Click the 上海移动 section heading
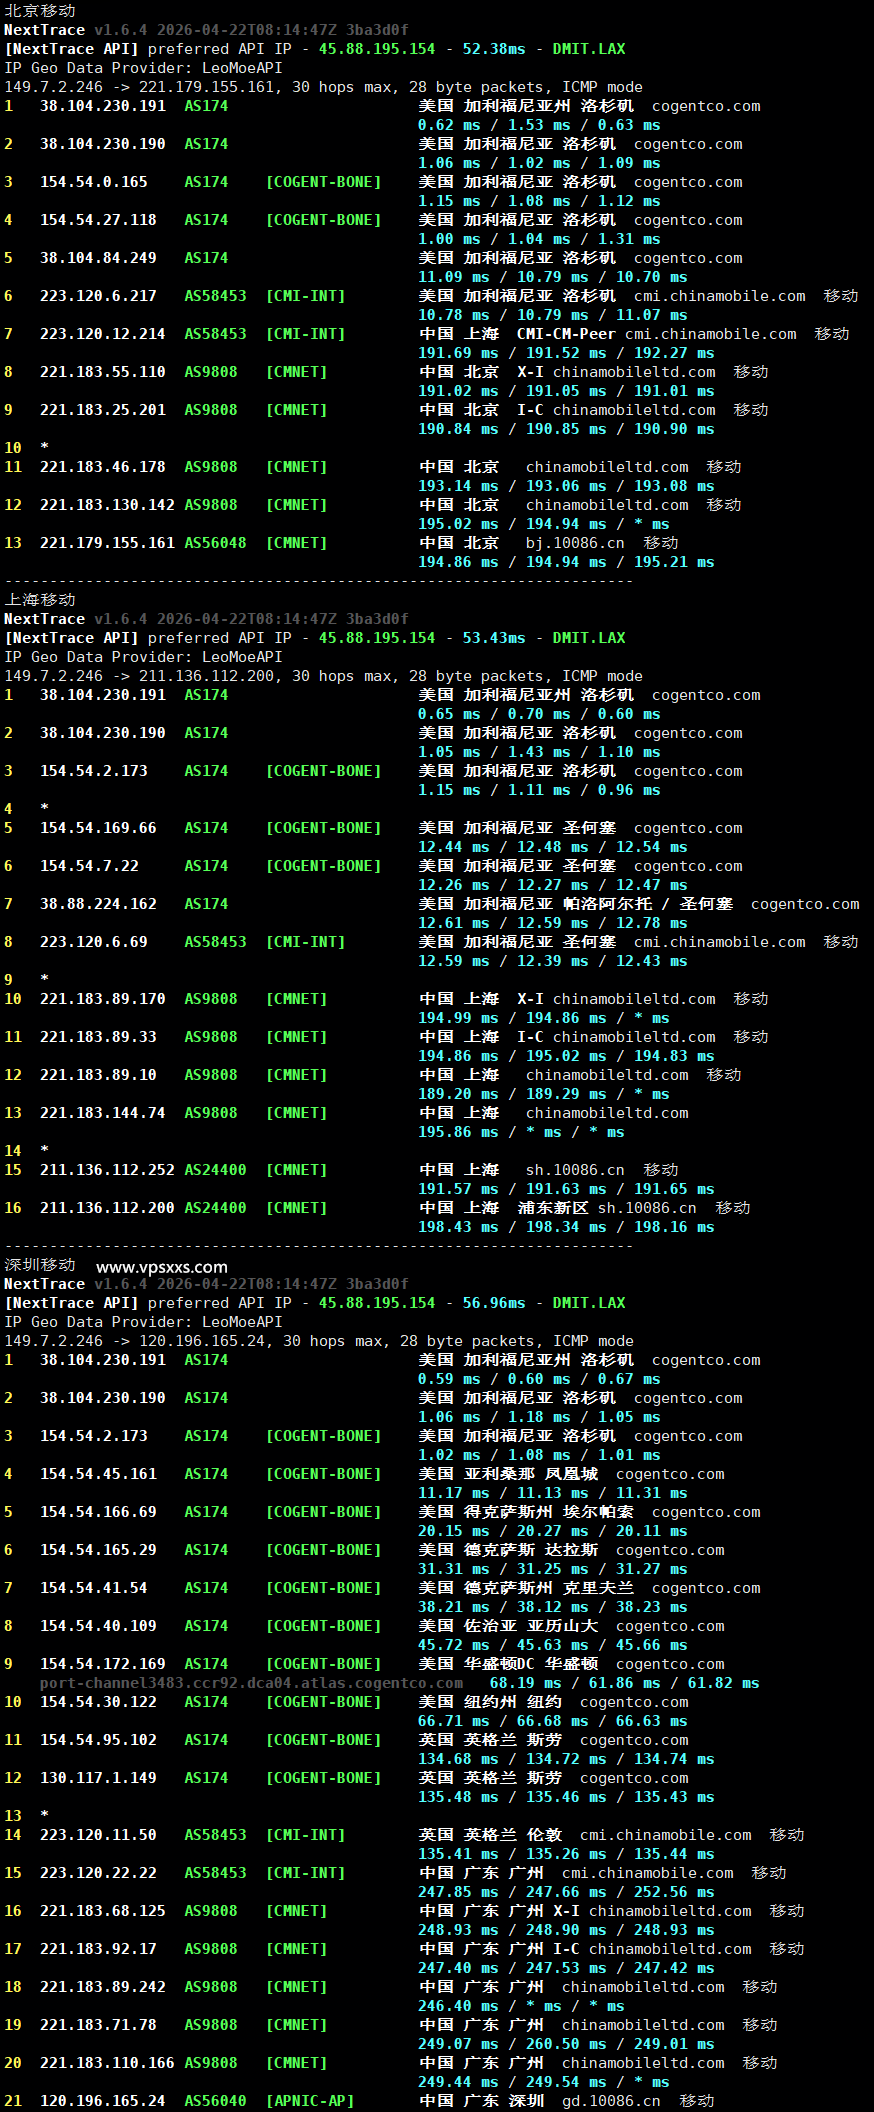Screen dimensions: 874x2112 click(40, 599)
